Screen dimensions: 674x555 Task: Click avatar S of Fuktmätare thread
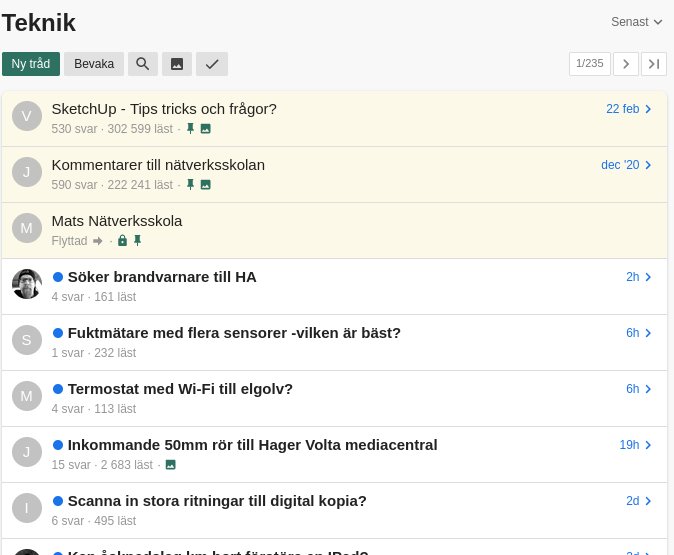click(27, 340)
